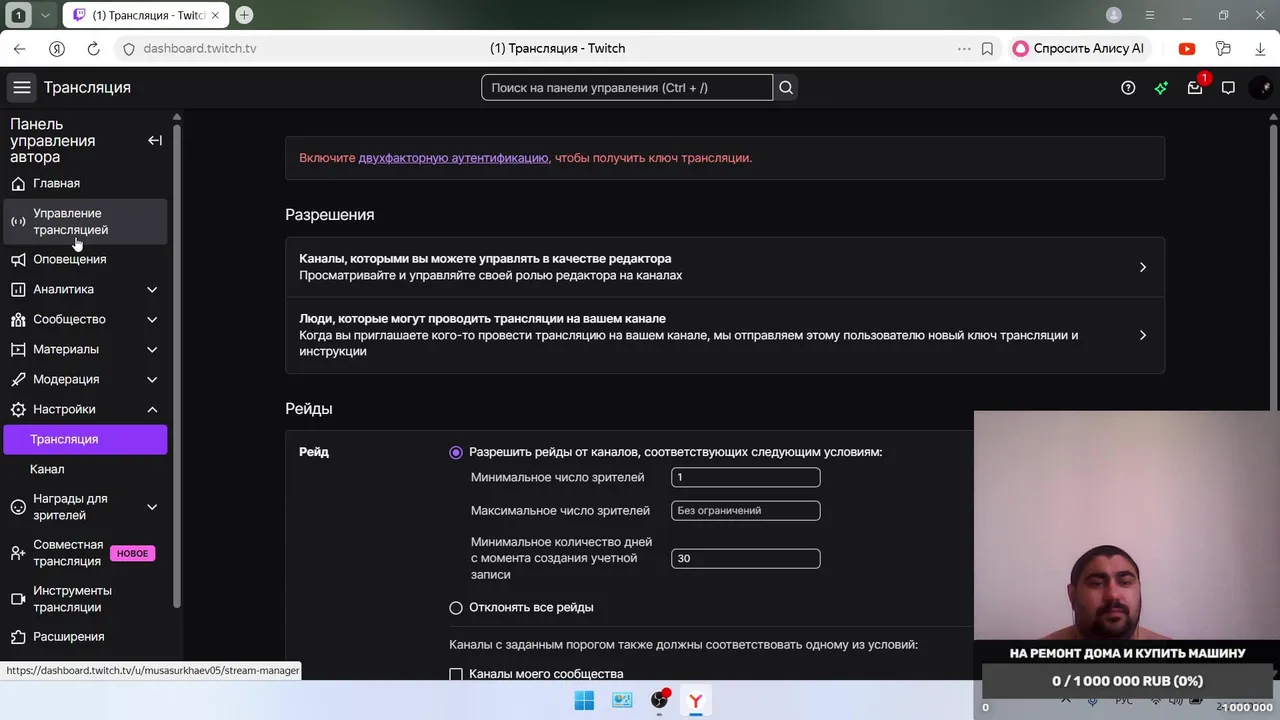
Task: Open the YouTube extension icon
Action: pos(1187,48)
